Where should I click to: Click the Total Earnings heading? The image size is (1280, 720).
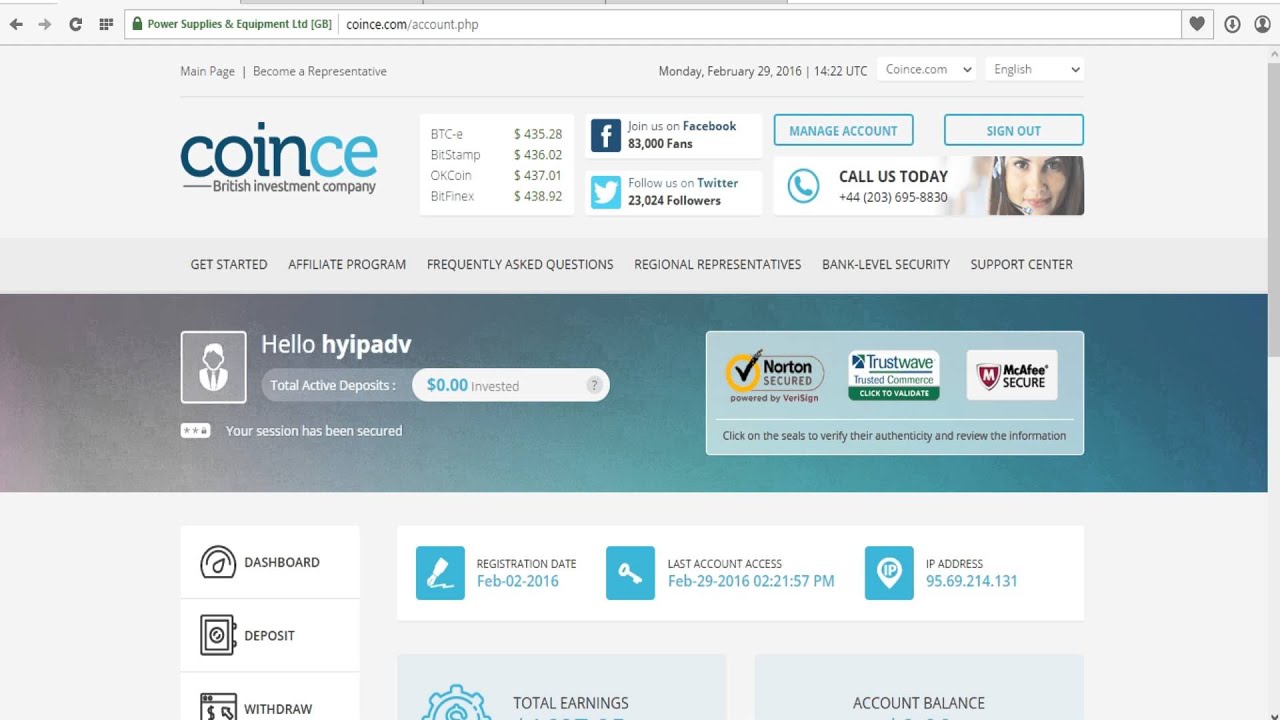coord(571,703)
